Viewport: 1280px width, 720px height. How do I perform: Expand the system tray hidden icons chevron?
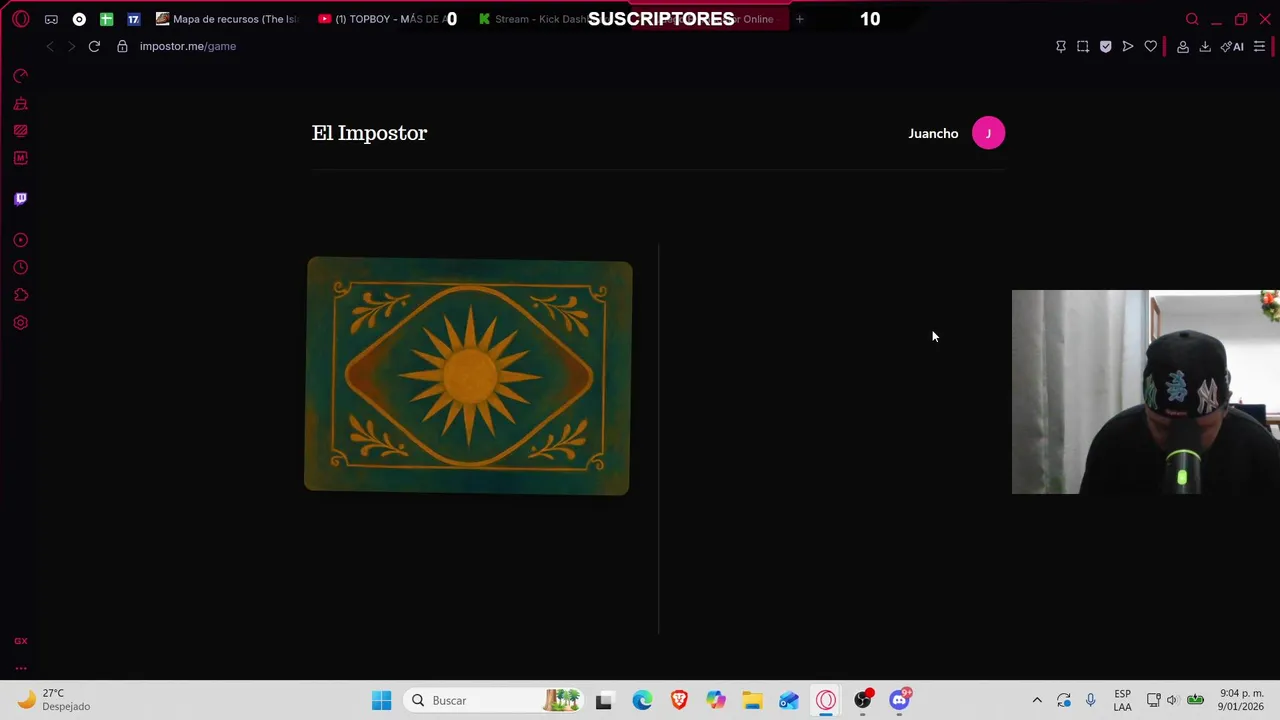click(1037, 700)
